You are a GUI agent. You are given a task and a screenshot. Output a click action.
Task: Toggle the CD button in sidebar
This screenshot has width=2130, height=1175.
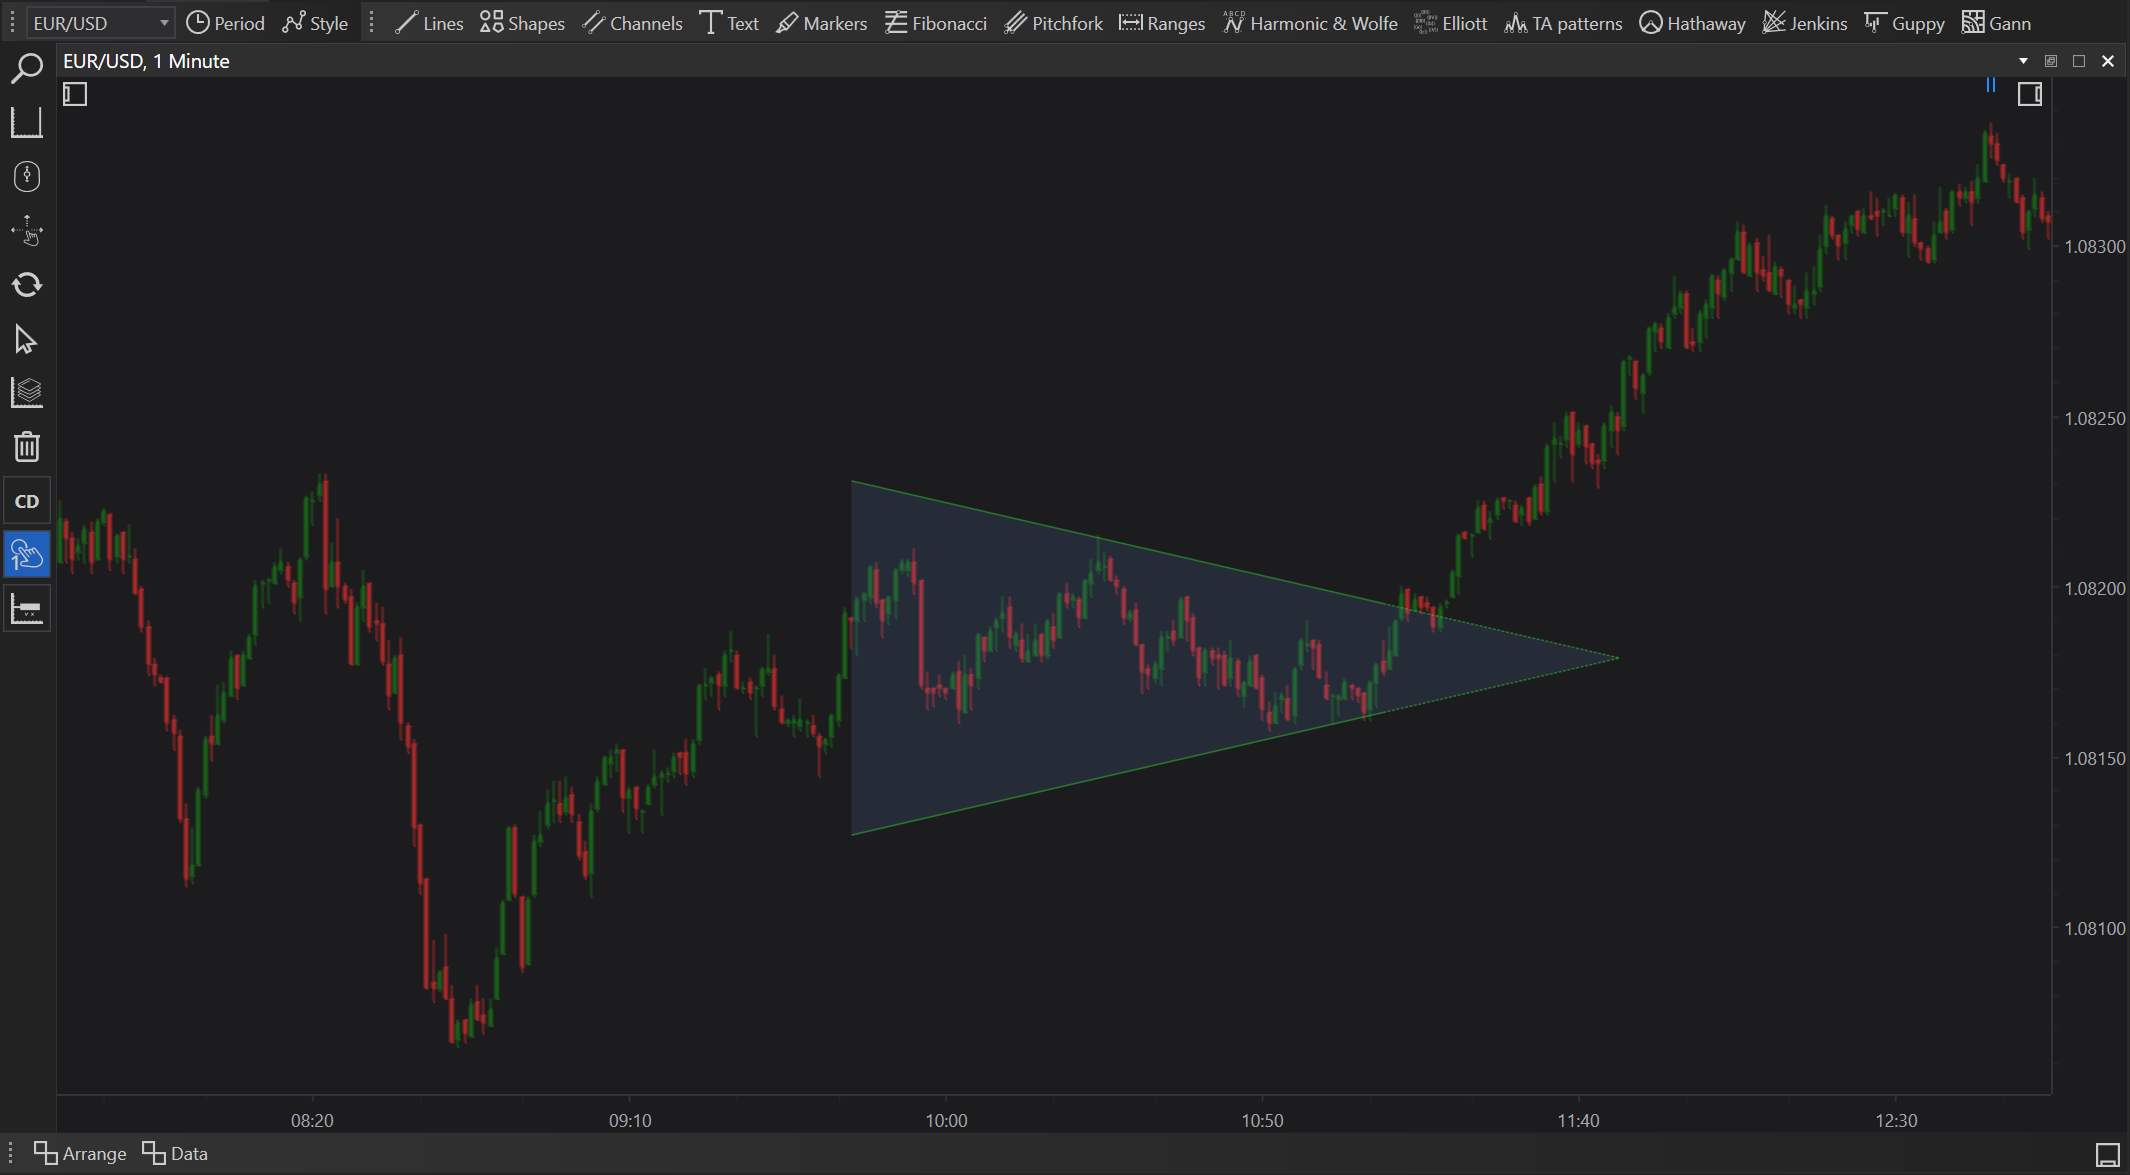tap(27, 501)
